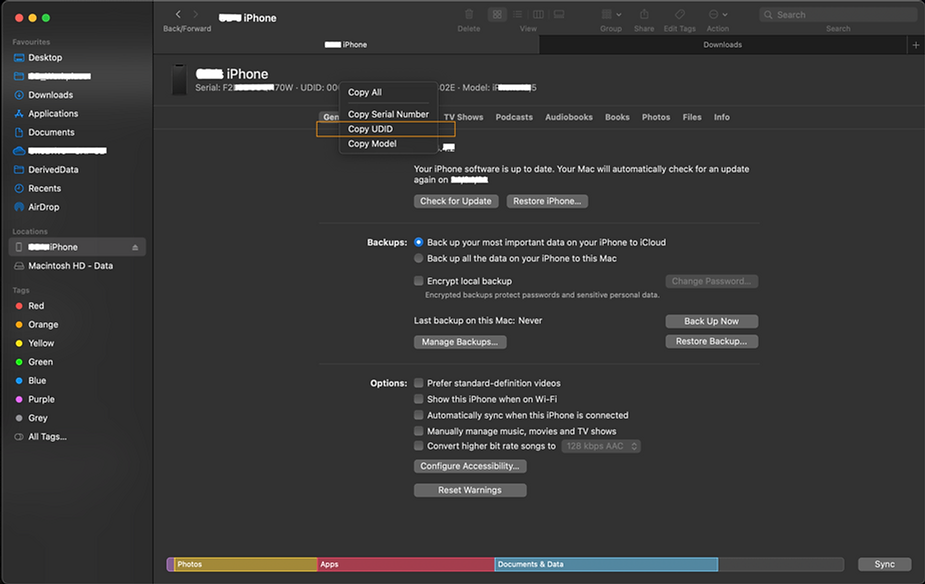Screen dimensions: 925x584
Task: Open the 128 kbps AAC dropdown
Action: click(600, 446)
